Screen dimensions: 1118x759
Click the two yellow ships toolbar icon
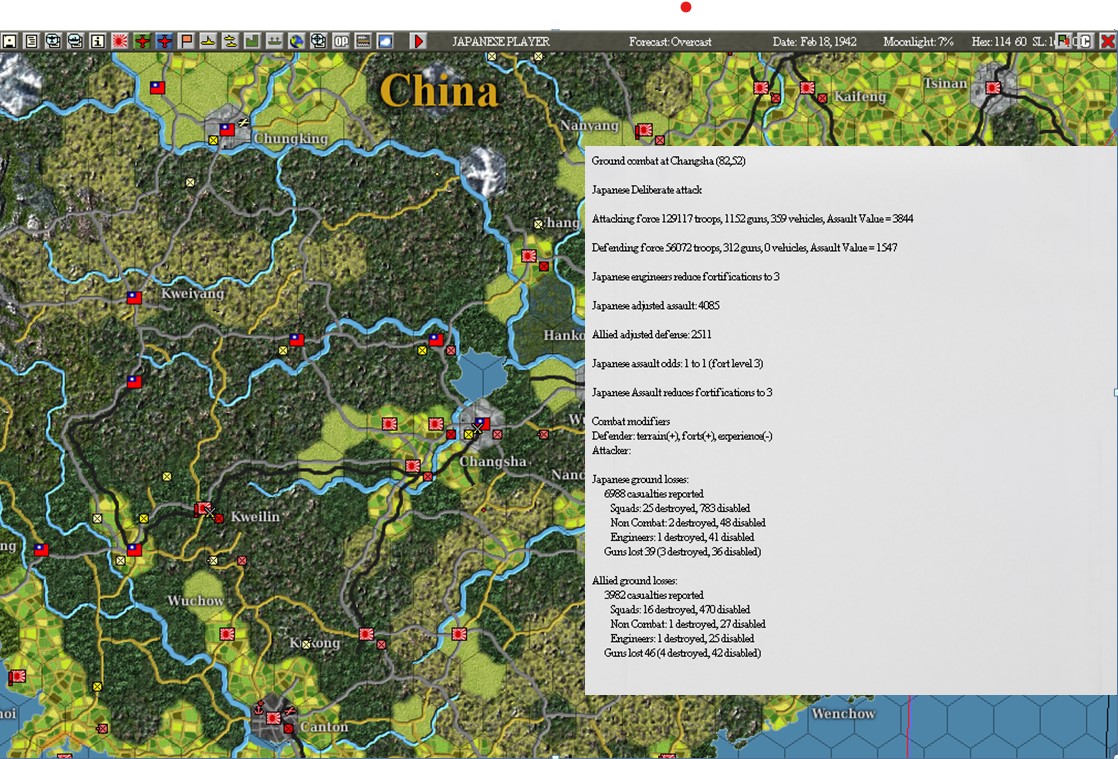tap(230, 41)
